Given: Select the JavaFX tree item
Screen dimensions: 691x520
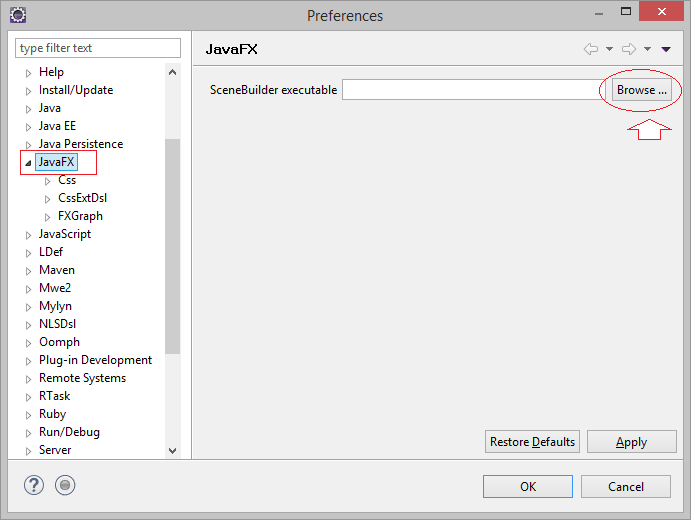Looking at the screenshot, I should tap(56, 162).
